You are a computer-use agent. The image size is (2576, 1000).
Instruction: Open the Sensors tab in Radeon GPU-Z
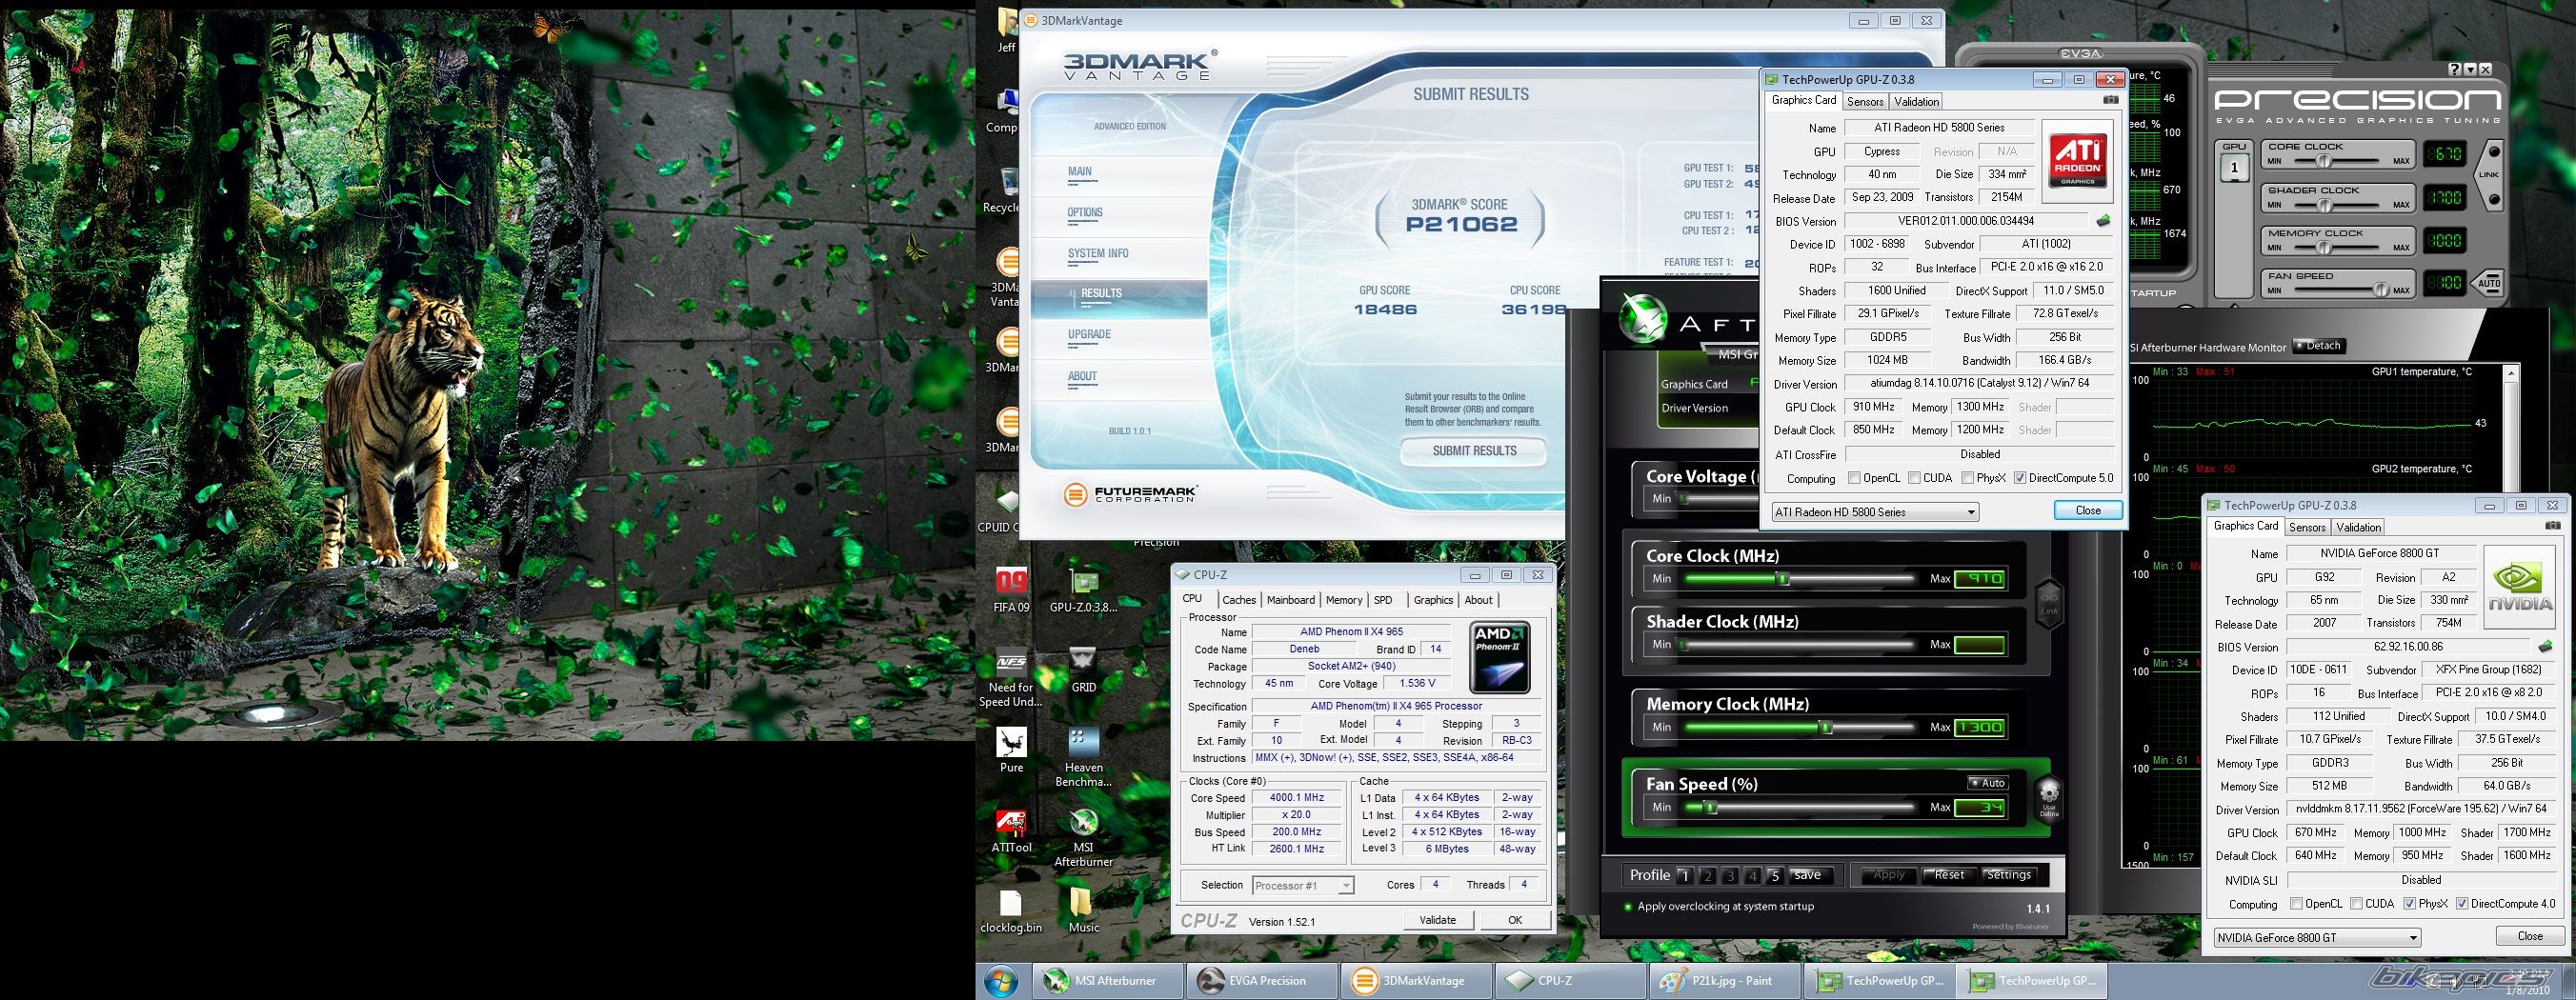pyautogui.click(x=1865, y=102)
